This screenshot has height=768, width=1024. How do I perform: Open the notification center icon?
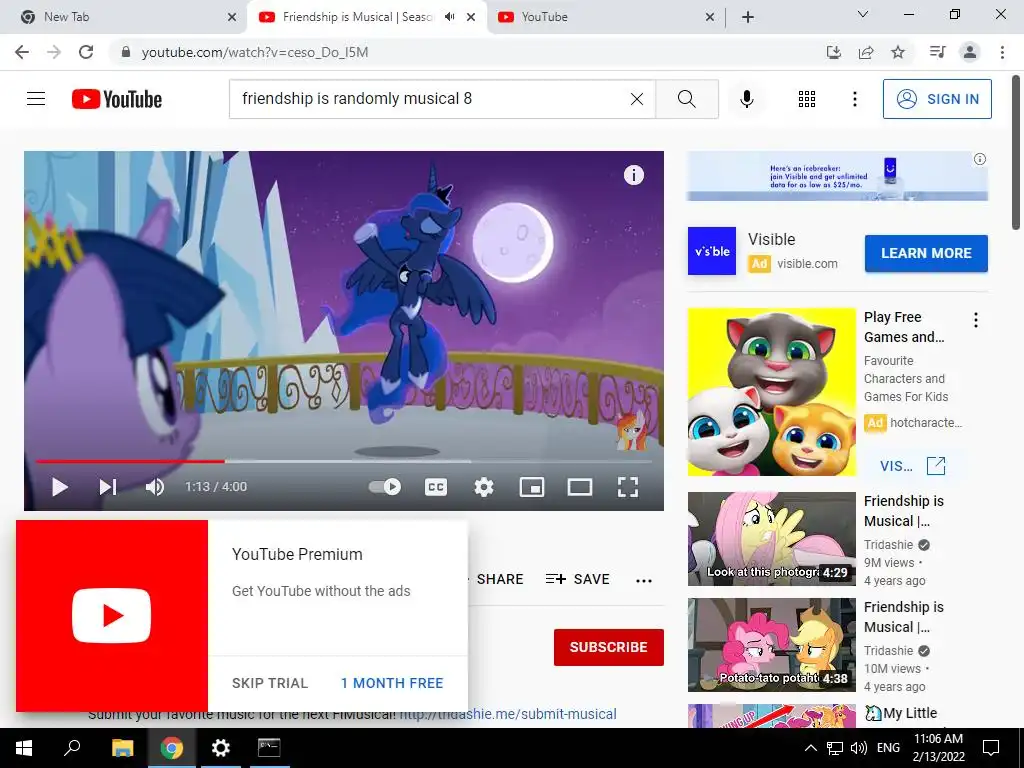991,748
